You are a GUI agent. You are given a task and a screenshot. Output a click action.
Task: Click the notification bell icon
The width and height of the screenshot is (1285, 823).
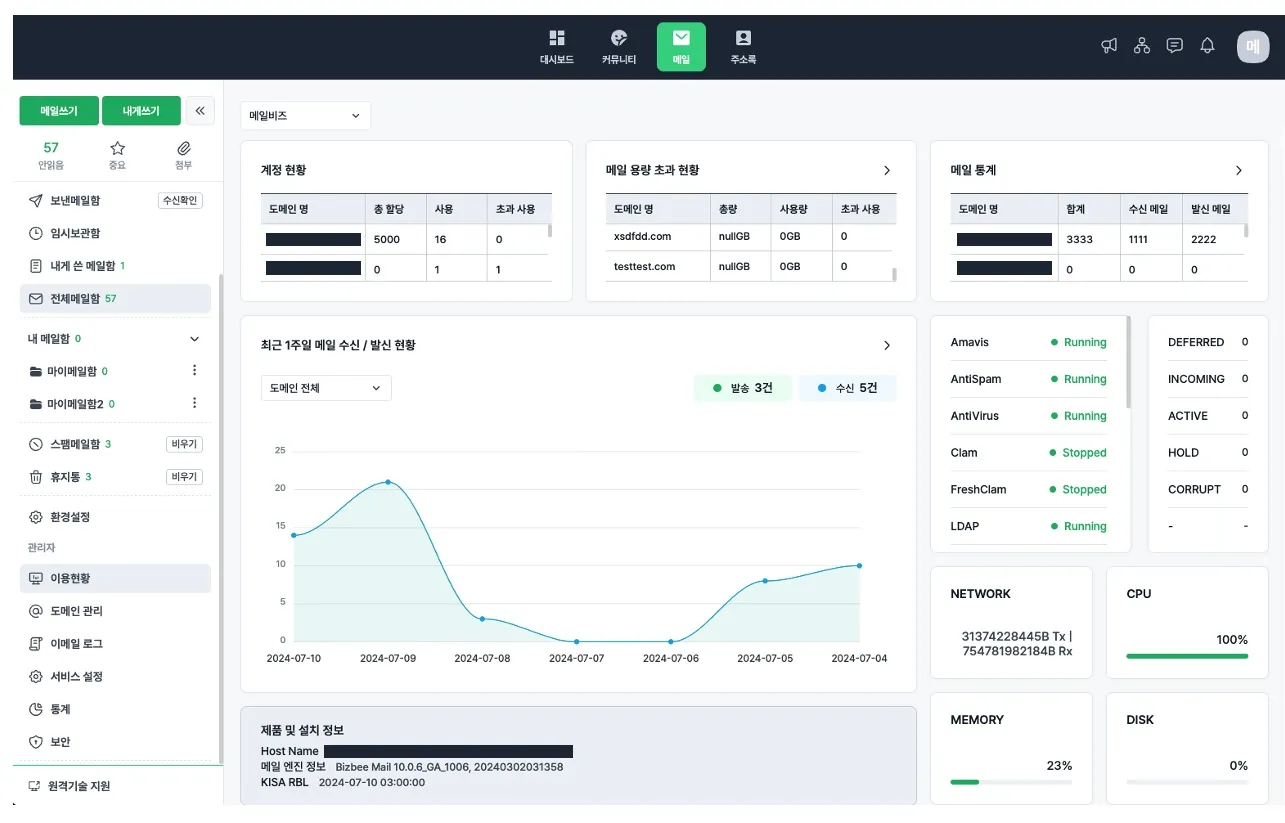tap(1208, 46)
